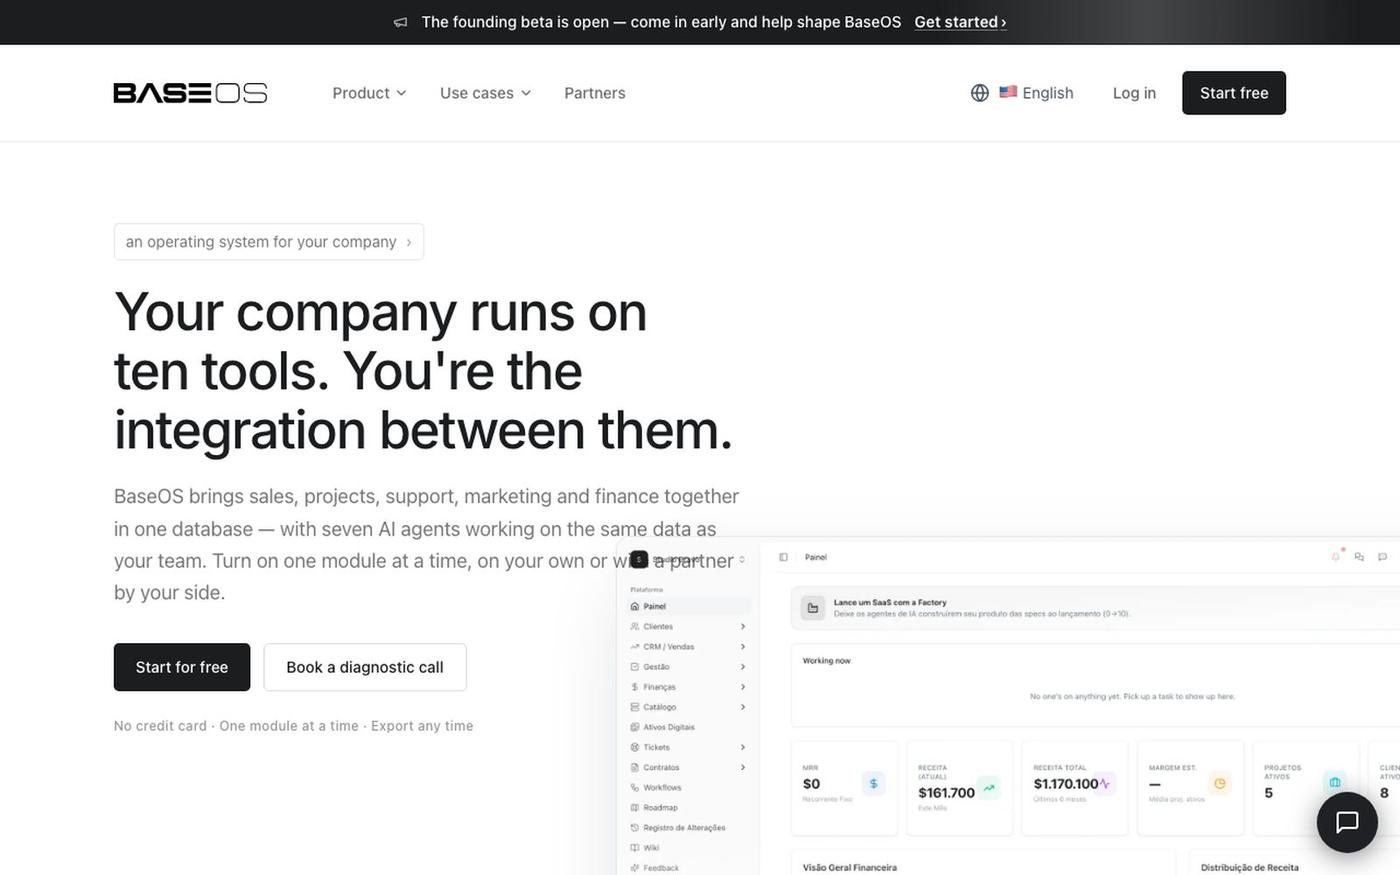Expand the CRM / Vendas chevron
Viewport: 1400px width, 875px height.
(743, 647)
